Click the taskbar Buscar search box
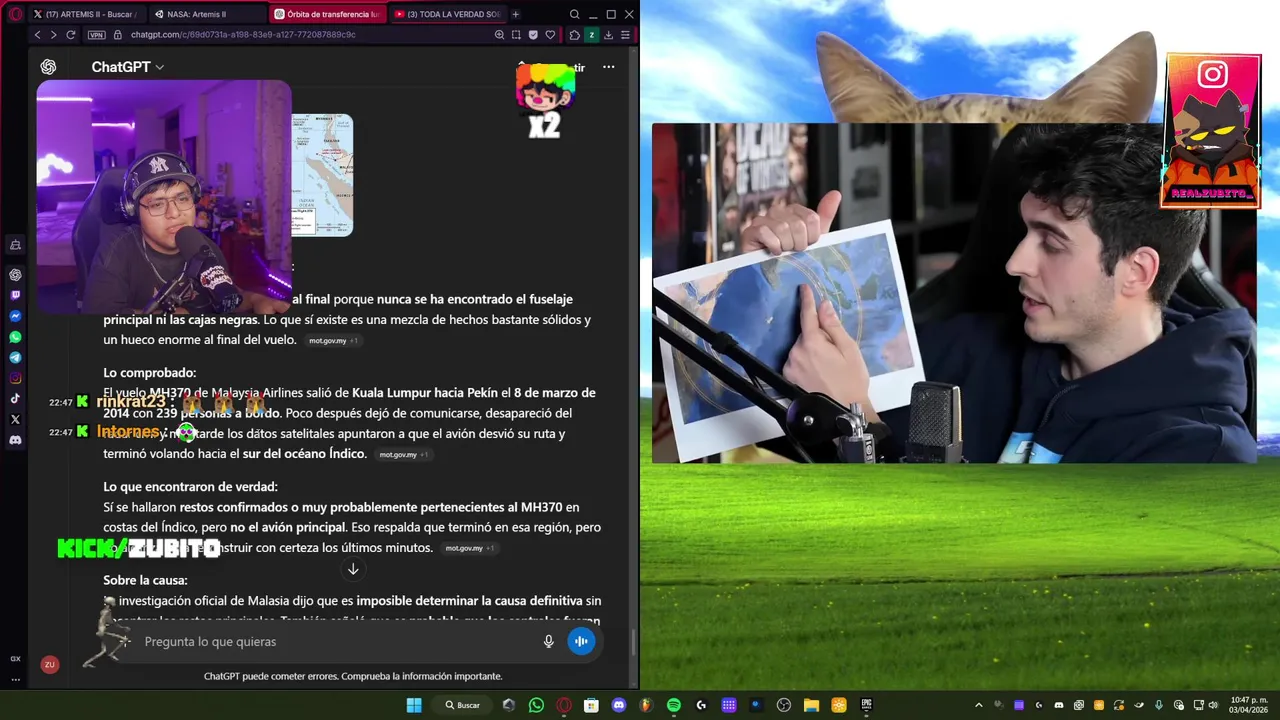The width and height of the screenshot is (1280, 720). tap(463, 705)
